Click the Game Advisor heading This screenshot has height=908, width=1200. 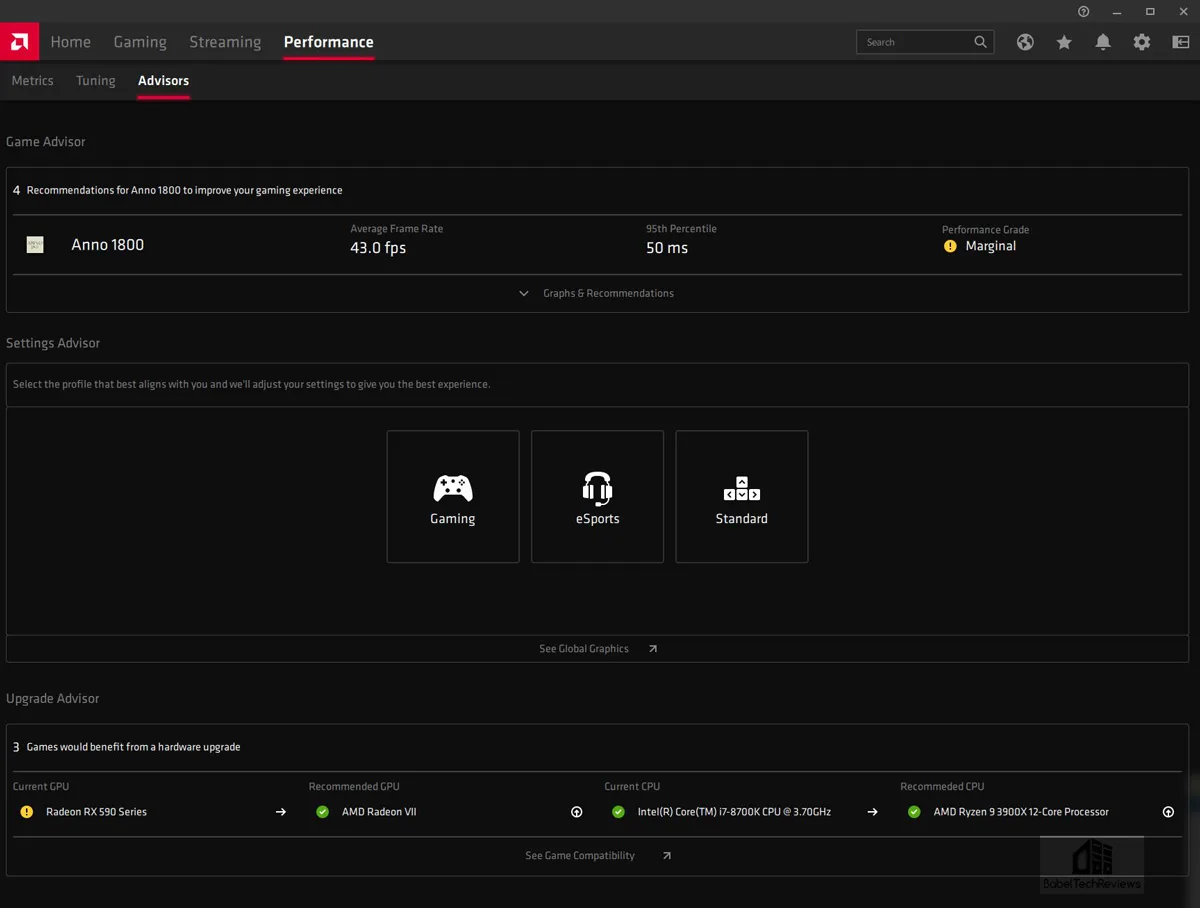46,142
